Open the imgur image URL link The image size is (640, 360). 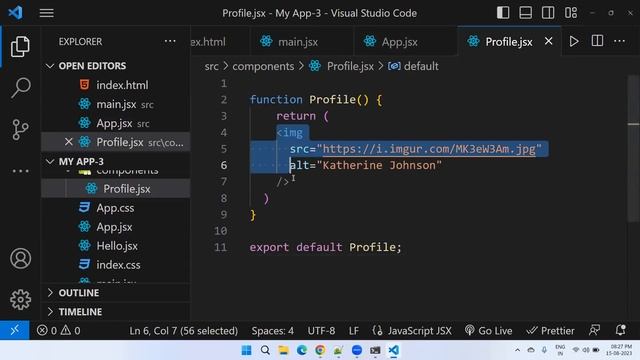pyautogui.click(x=429, y=149)
